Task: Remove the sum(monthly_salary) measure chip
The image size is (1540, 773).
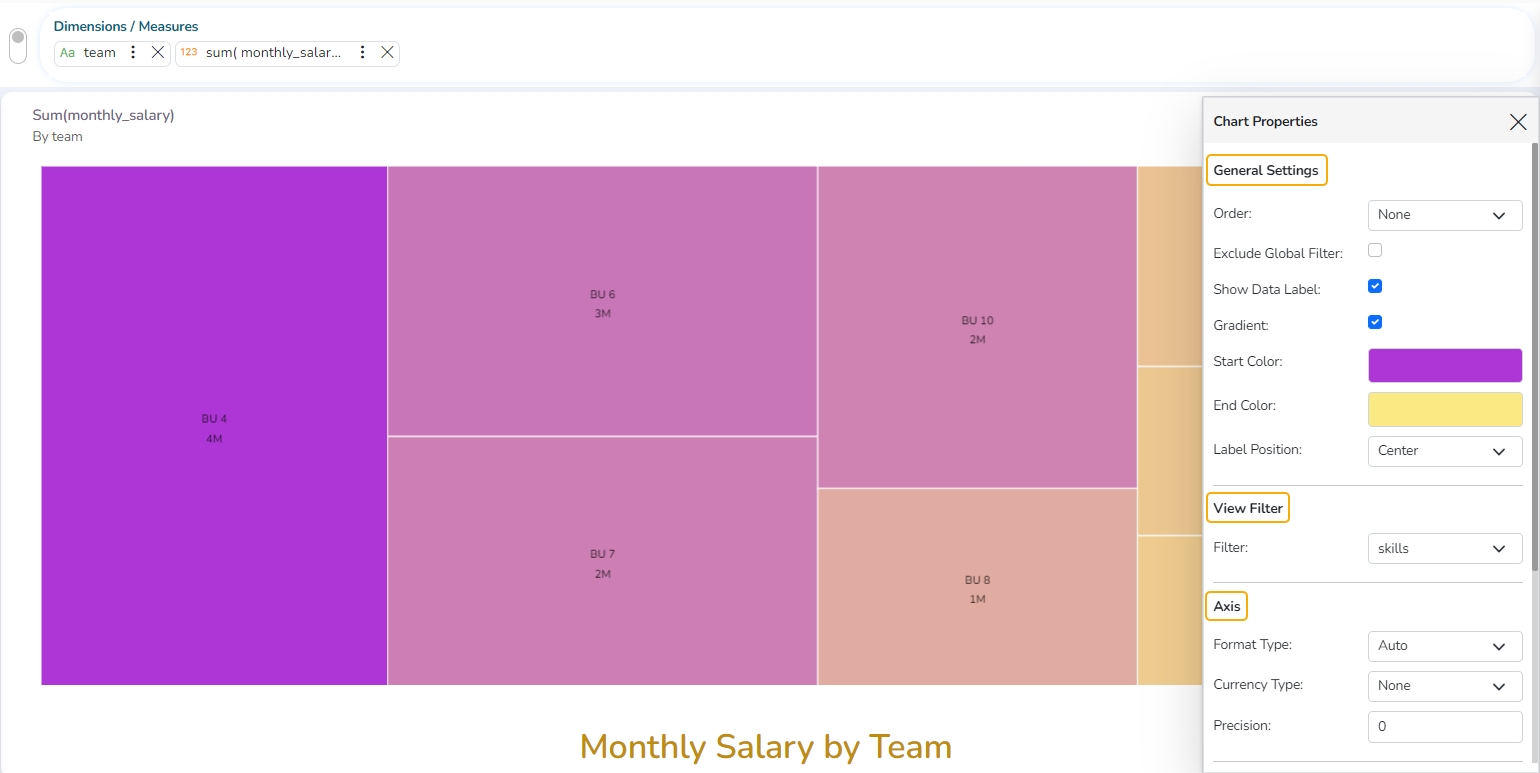Action: click(387, 53)
